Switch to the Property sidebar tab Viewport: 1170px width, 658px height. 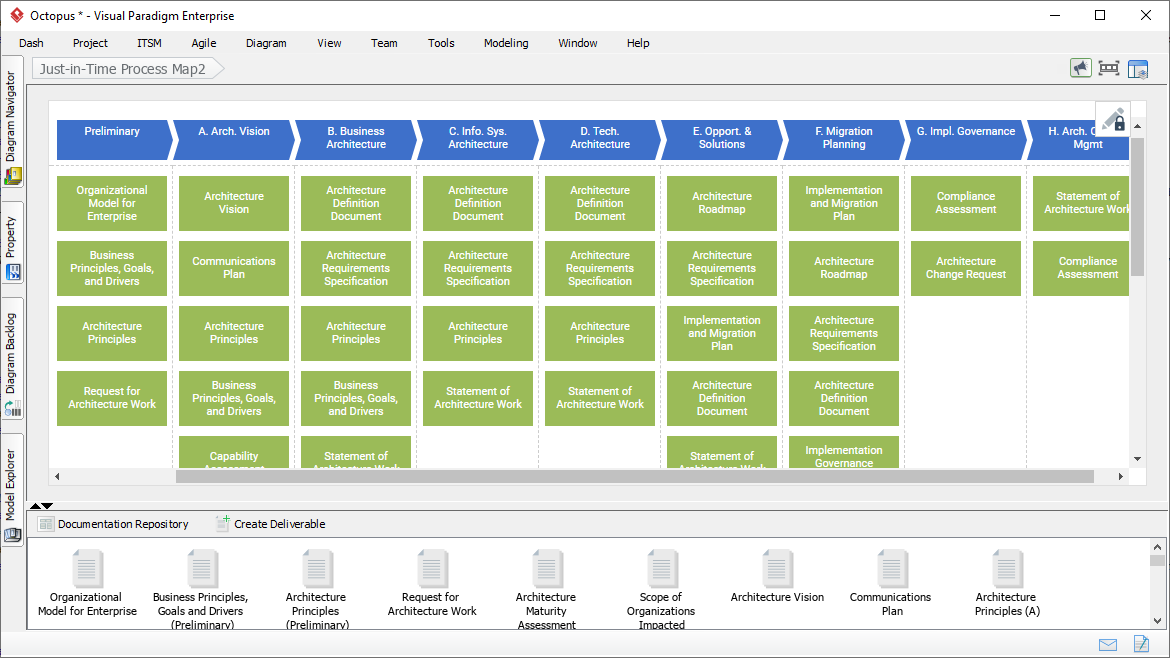point(12,243)
